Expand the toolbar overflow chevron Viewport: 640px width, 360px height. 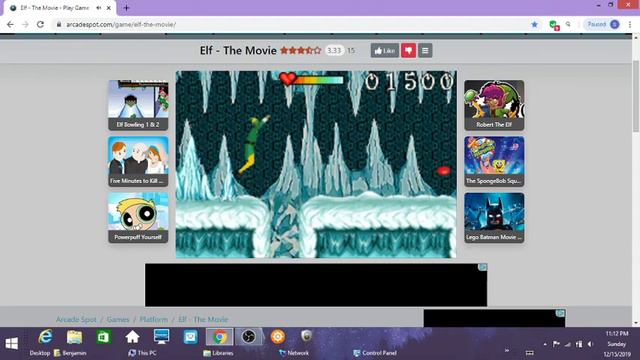[x=507, y=351]
